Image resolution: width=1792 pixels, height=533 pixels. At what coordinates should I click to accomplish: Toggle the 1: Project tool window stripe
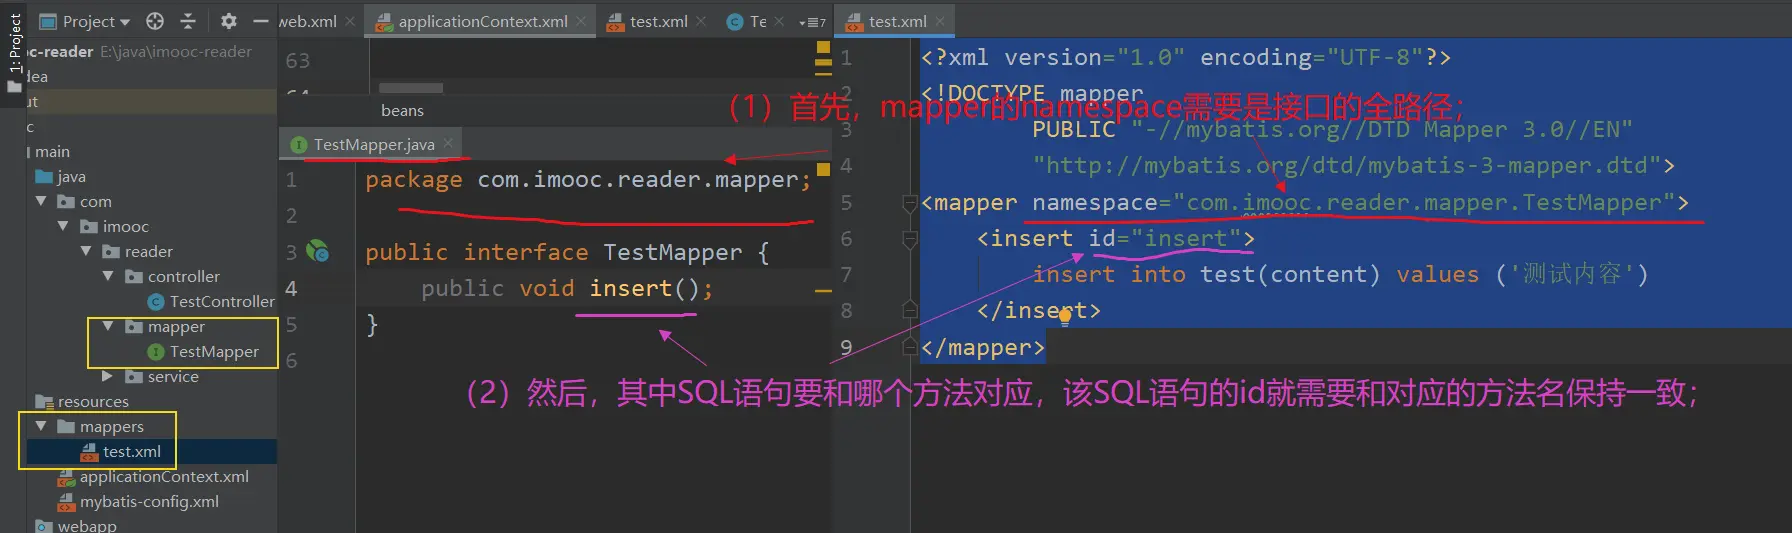tap(14, 52)
